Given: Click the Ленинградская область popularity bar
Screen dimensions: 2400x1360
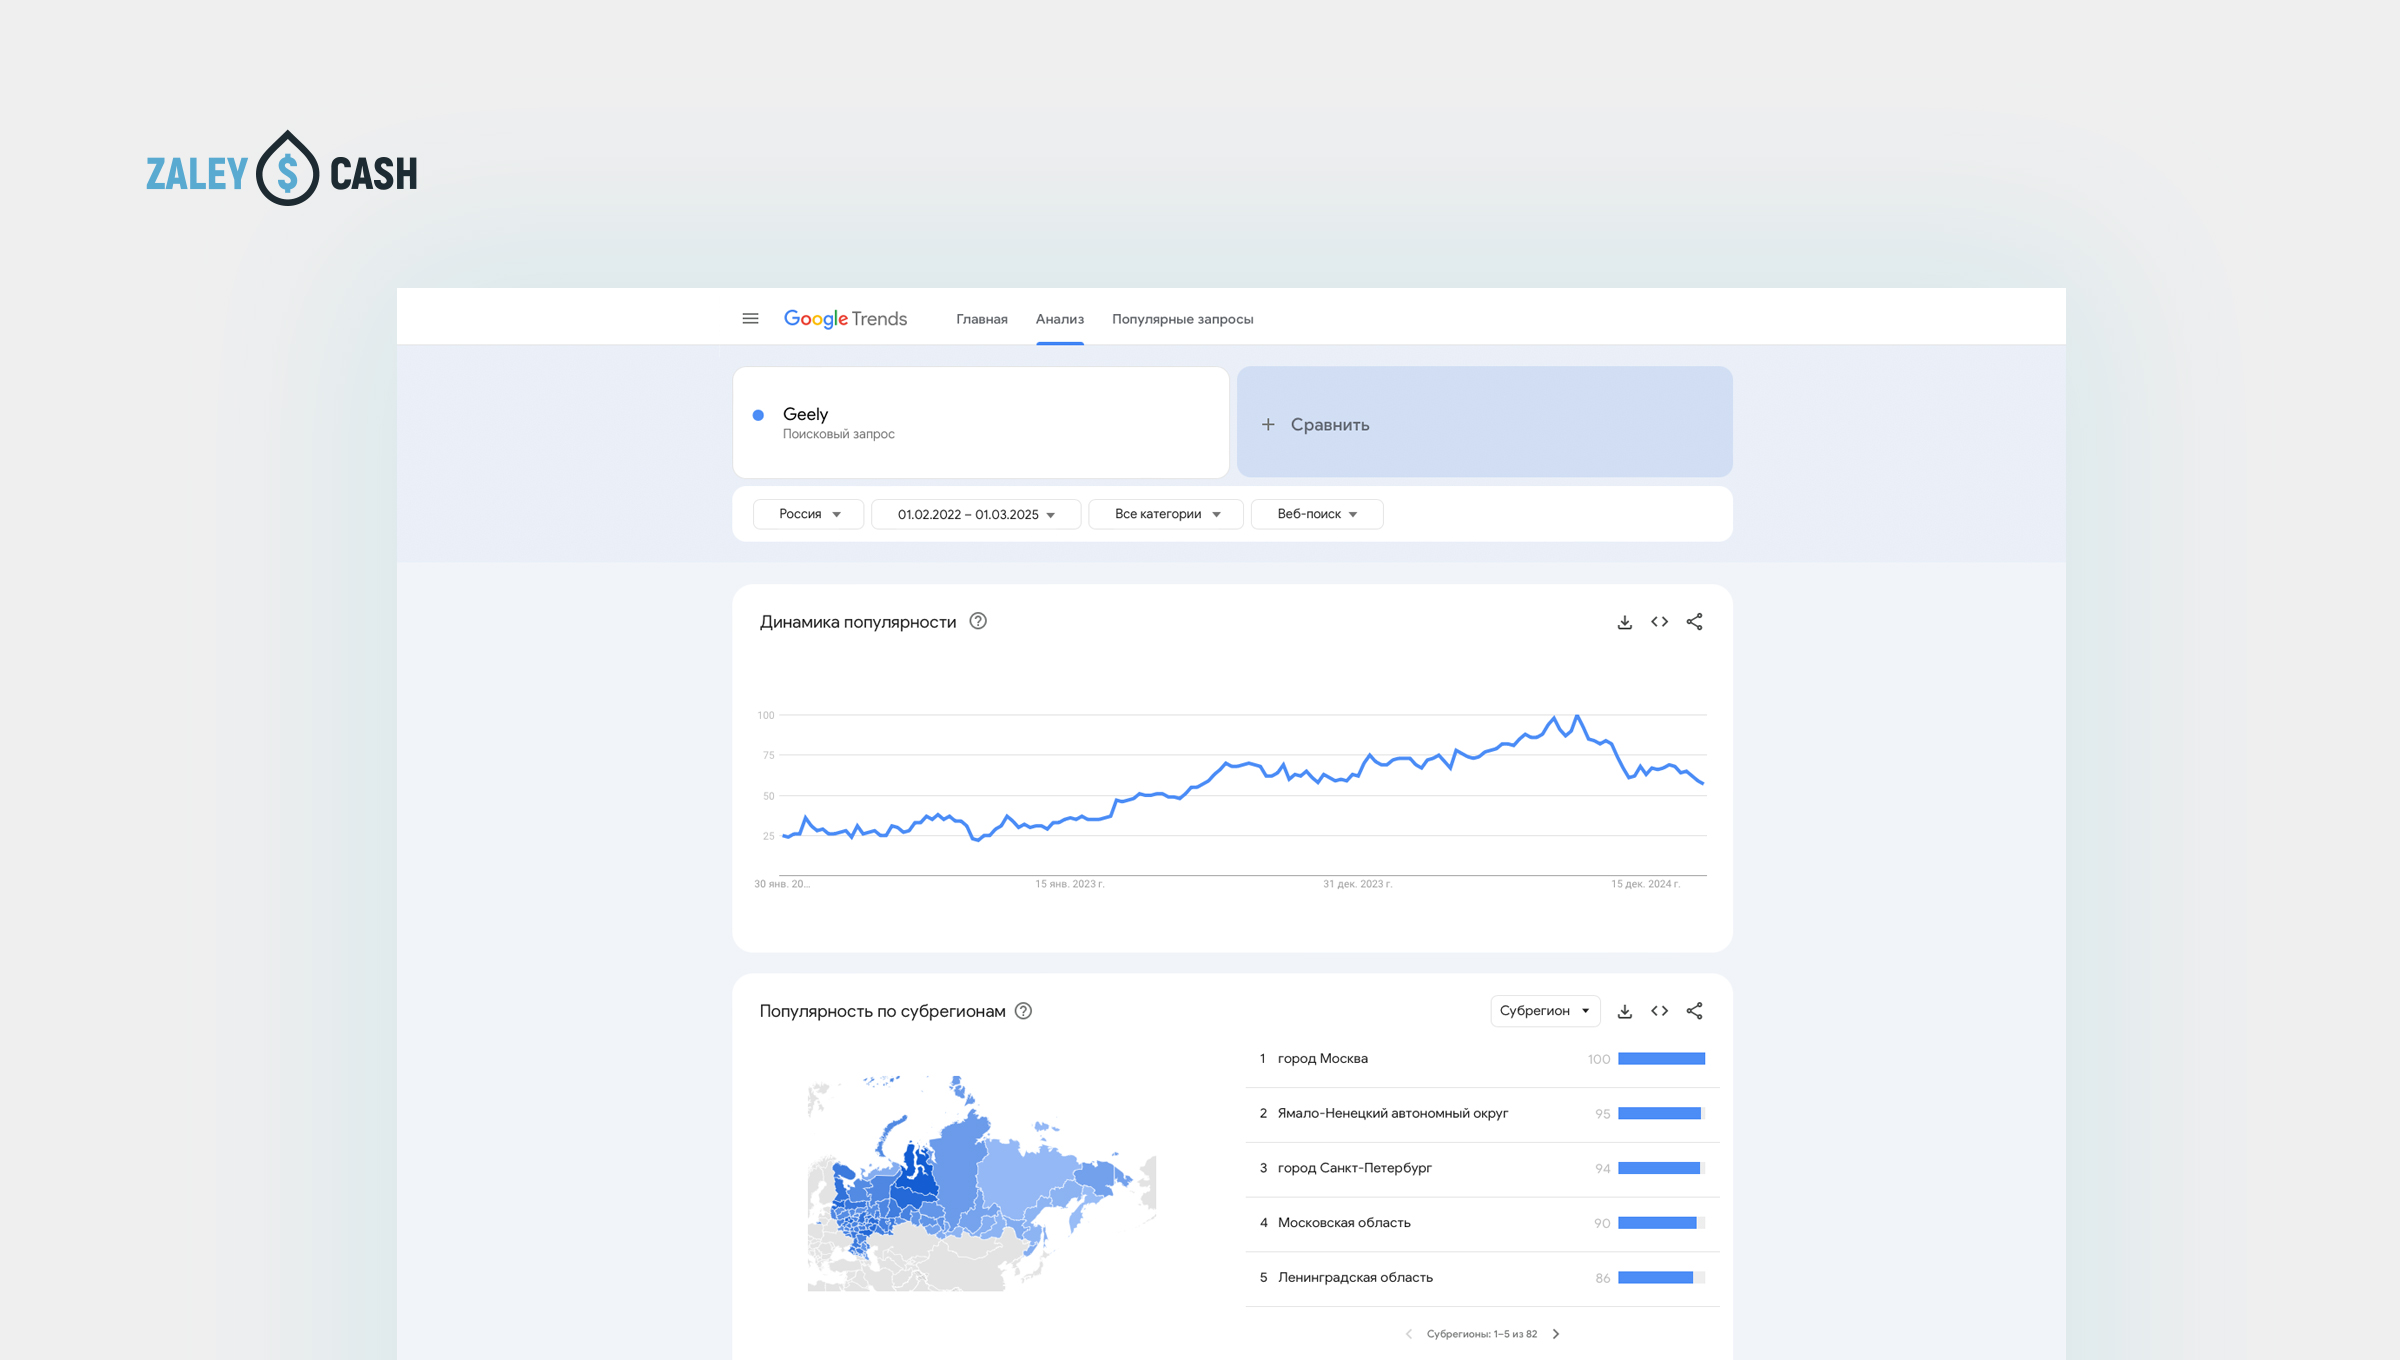Looking at the screenshot, I should [1661, 1278].
